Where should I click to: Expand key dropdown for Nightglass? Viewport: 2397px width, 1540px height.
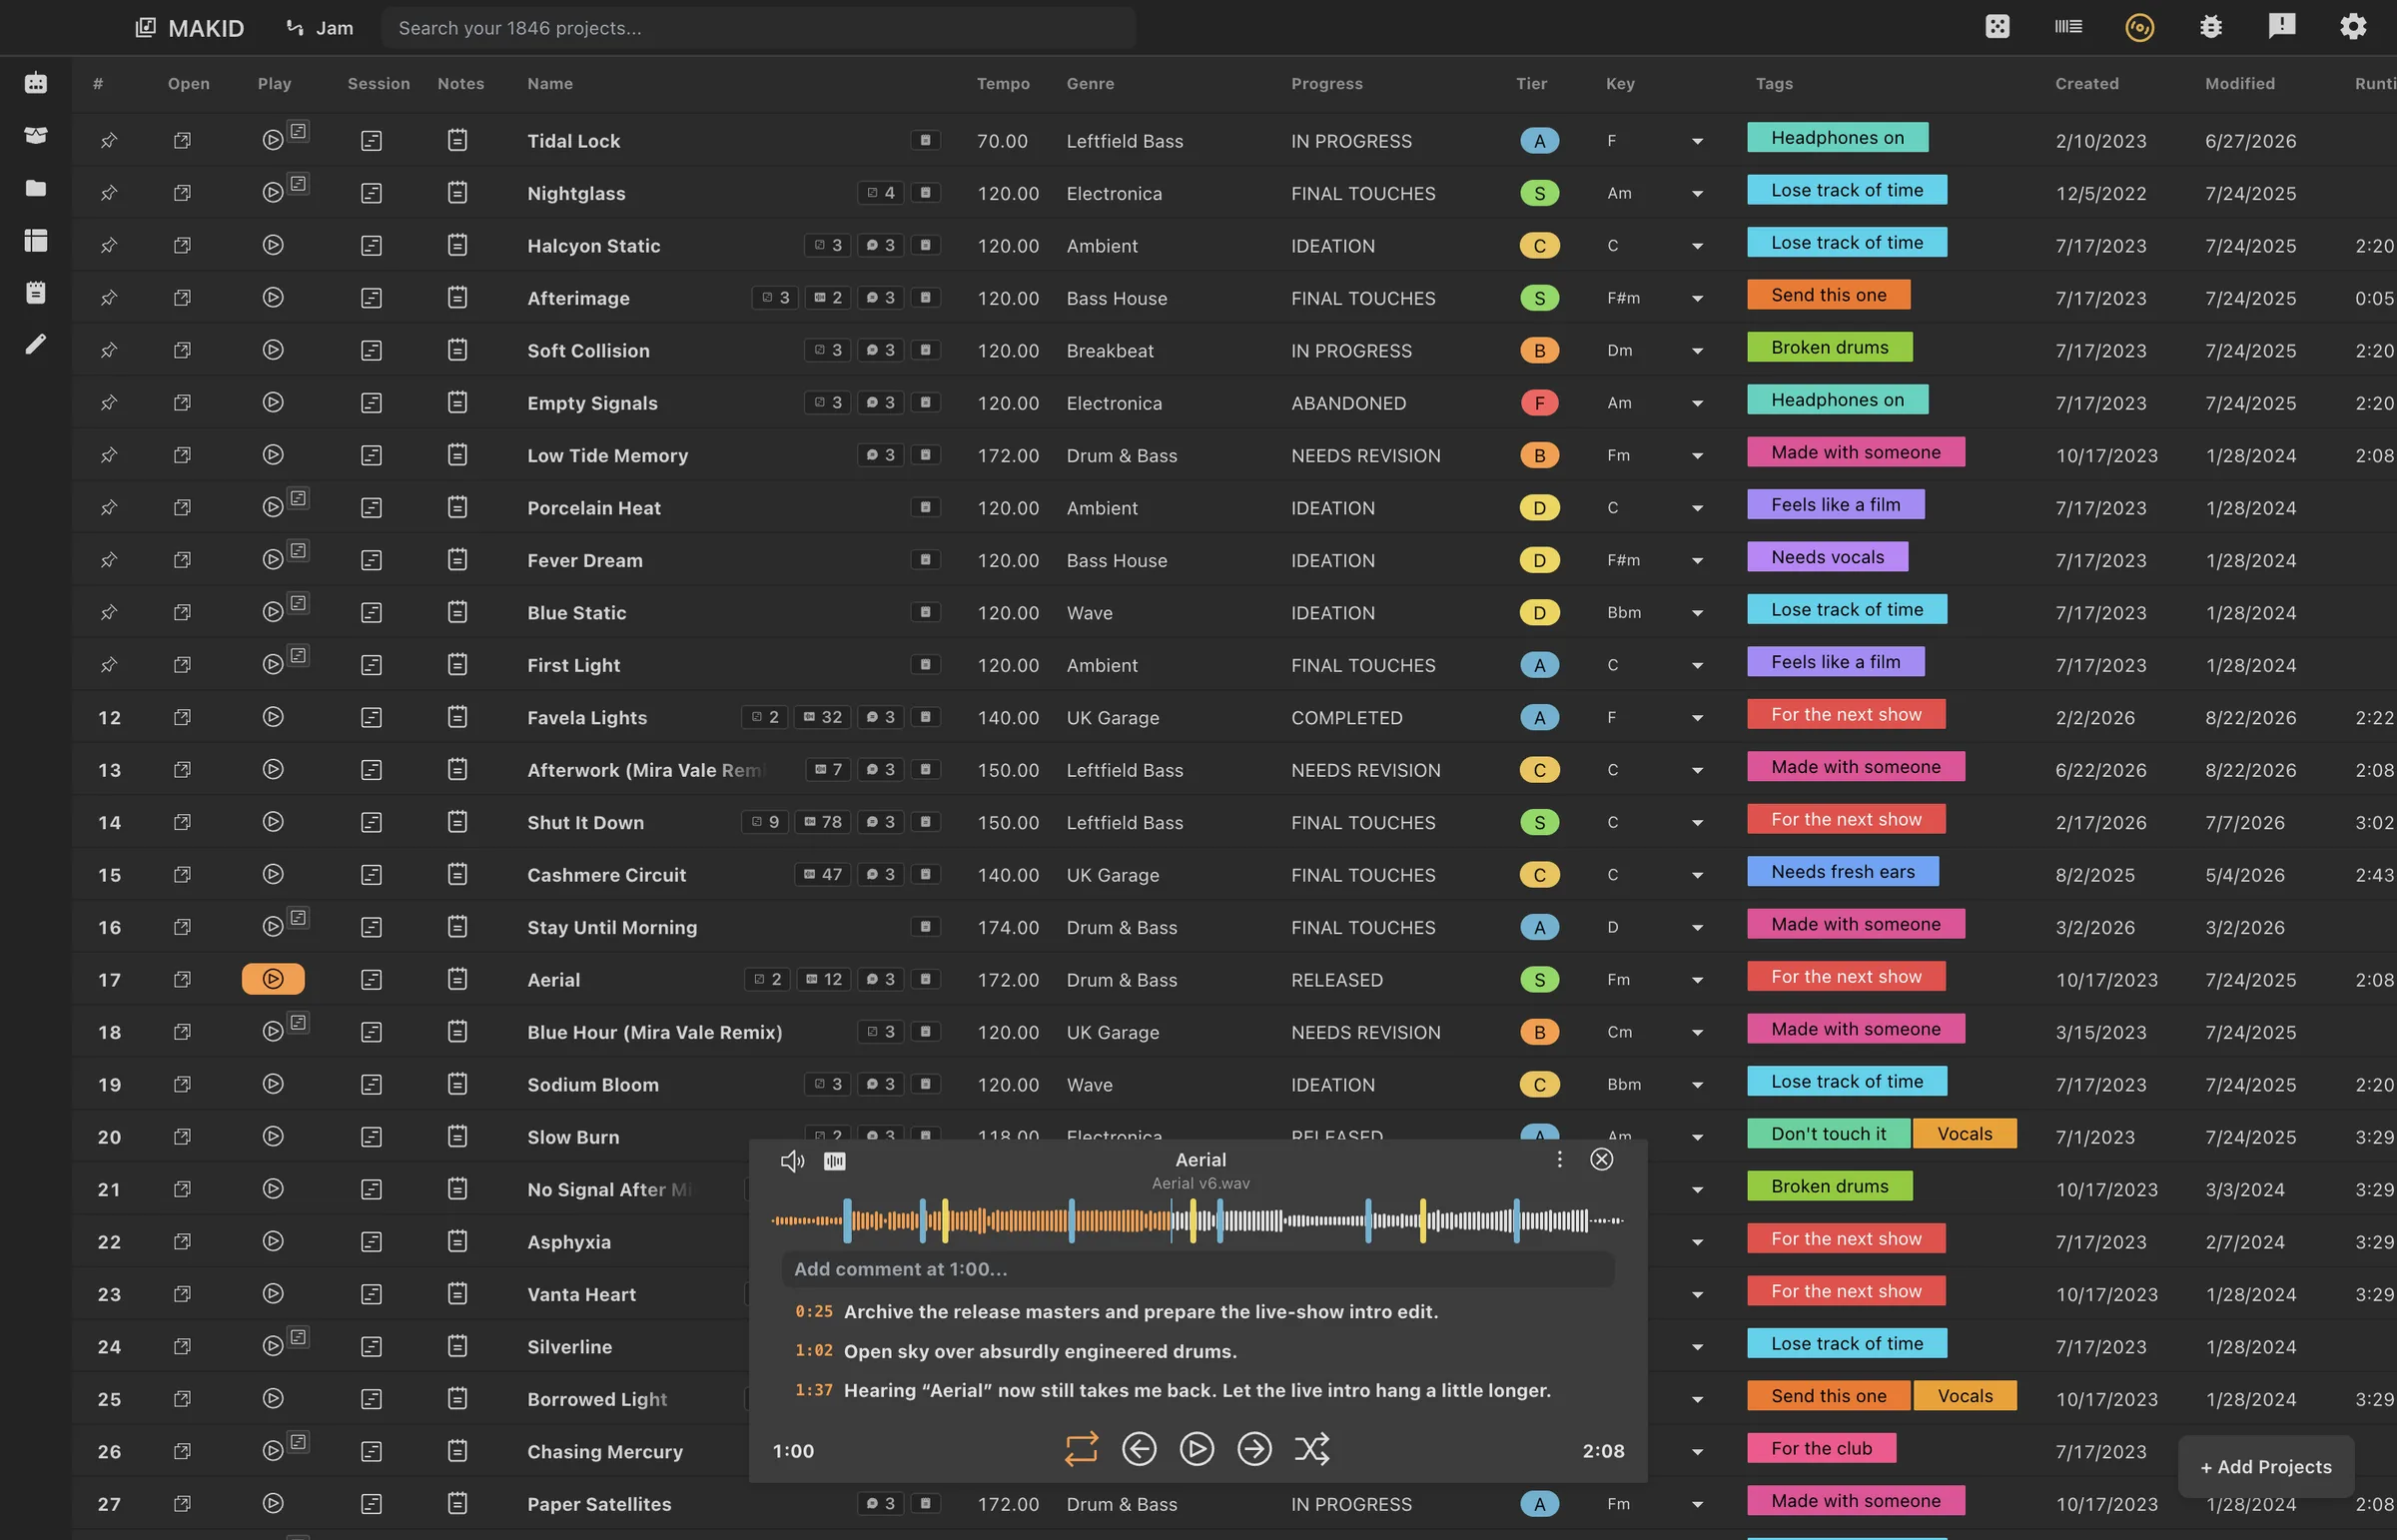pos(1697,193)
